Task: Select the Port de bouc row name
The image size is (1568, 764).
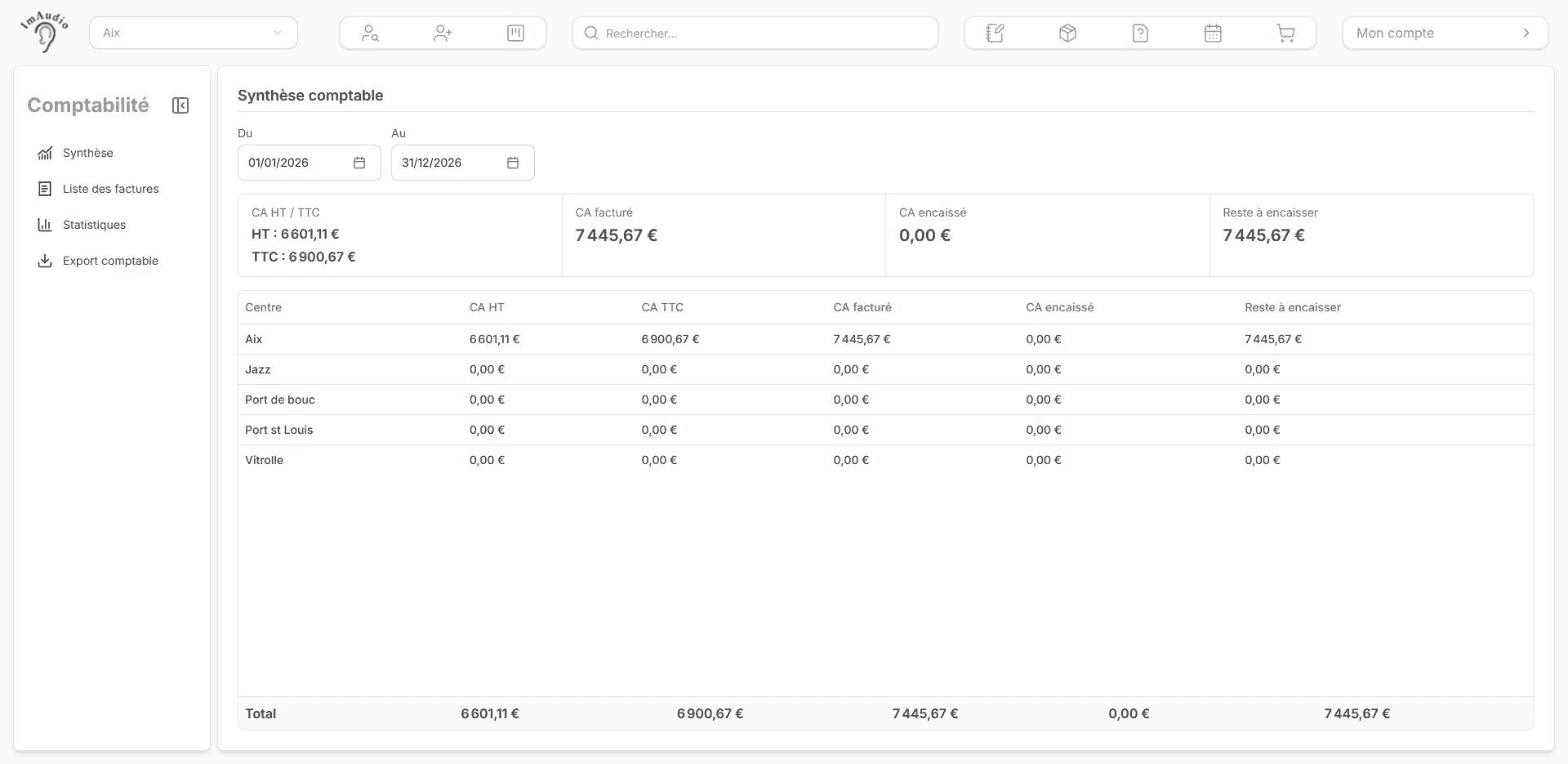Action: (280, 399)
